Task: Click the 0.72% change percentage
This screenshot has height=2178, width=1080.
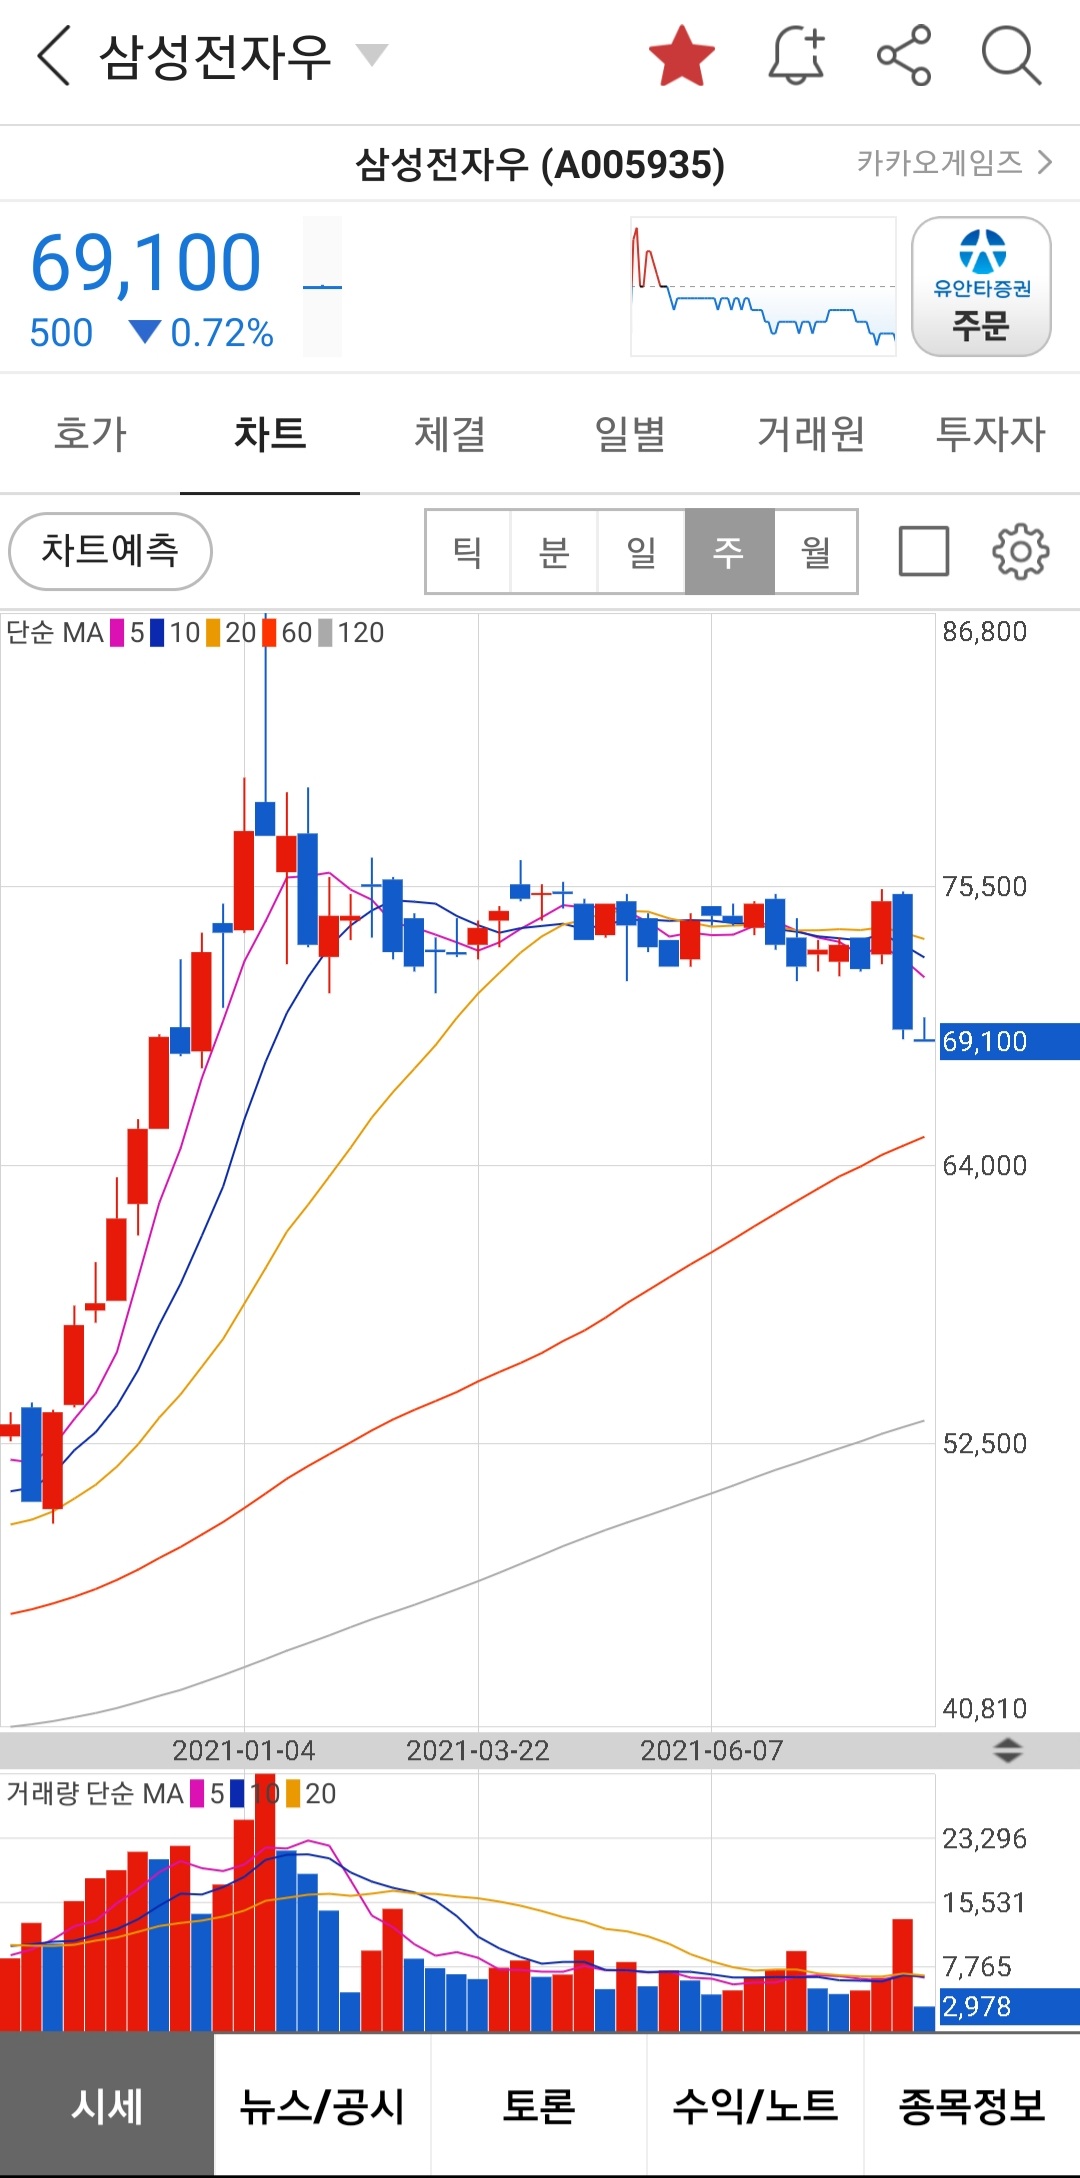Action: click(x=222, y=333)
